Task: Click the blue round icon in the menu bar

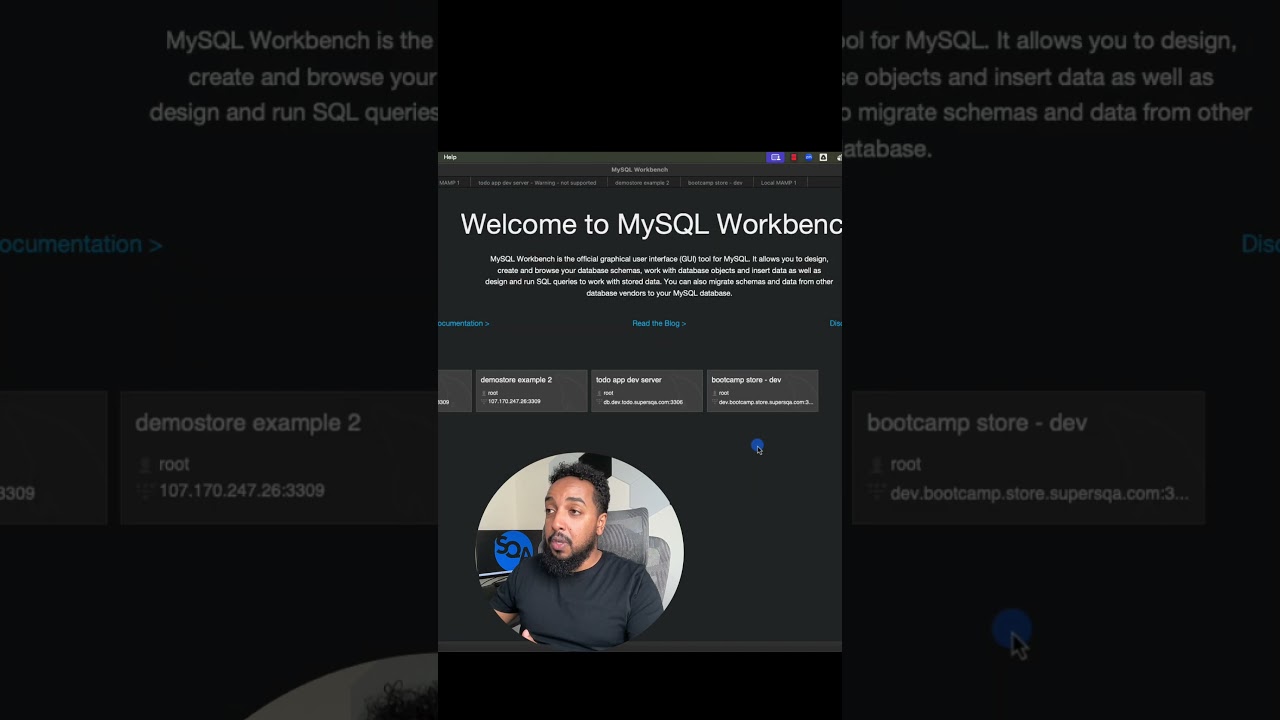Action: coord(808,157)
